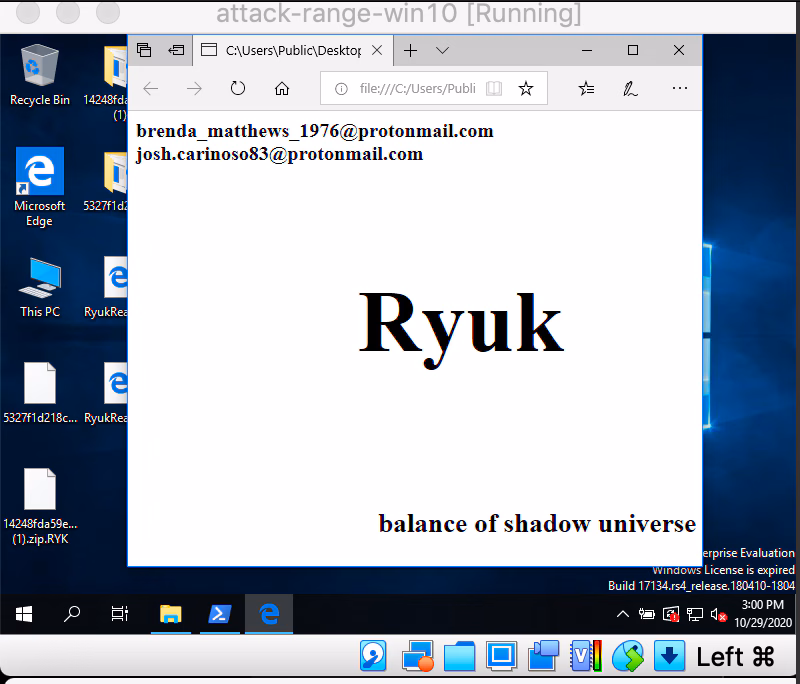Close the C:\Users\Public\Desktop tab
Screen dimensions: 800x684
pos(377,50)
